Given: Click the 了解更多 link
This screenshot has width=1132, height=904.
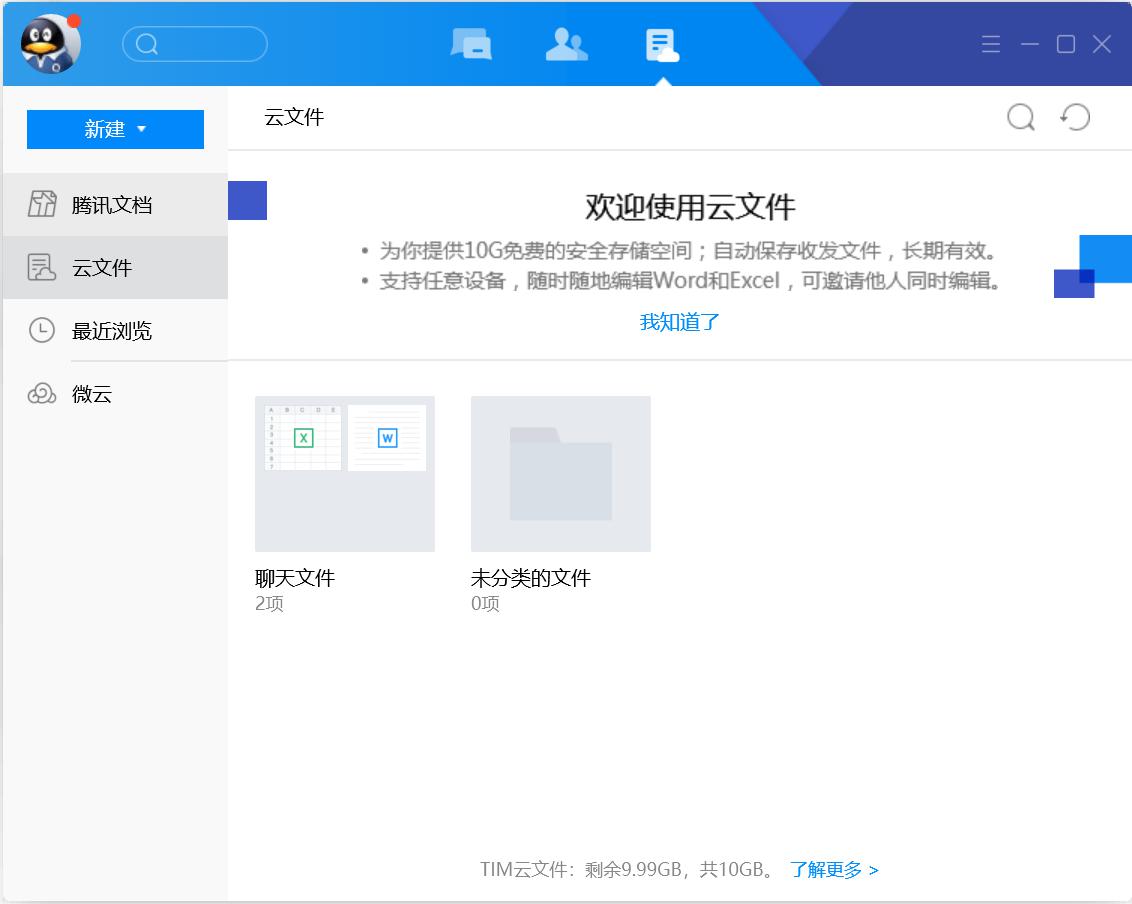Looking at the screenshot, I should coord(834,869).
